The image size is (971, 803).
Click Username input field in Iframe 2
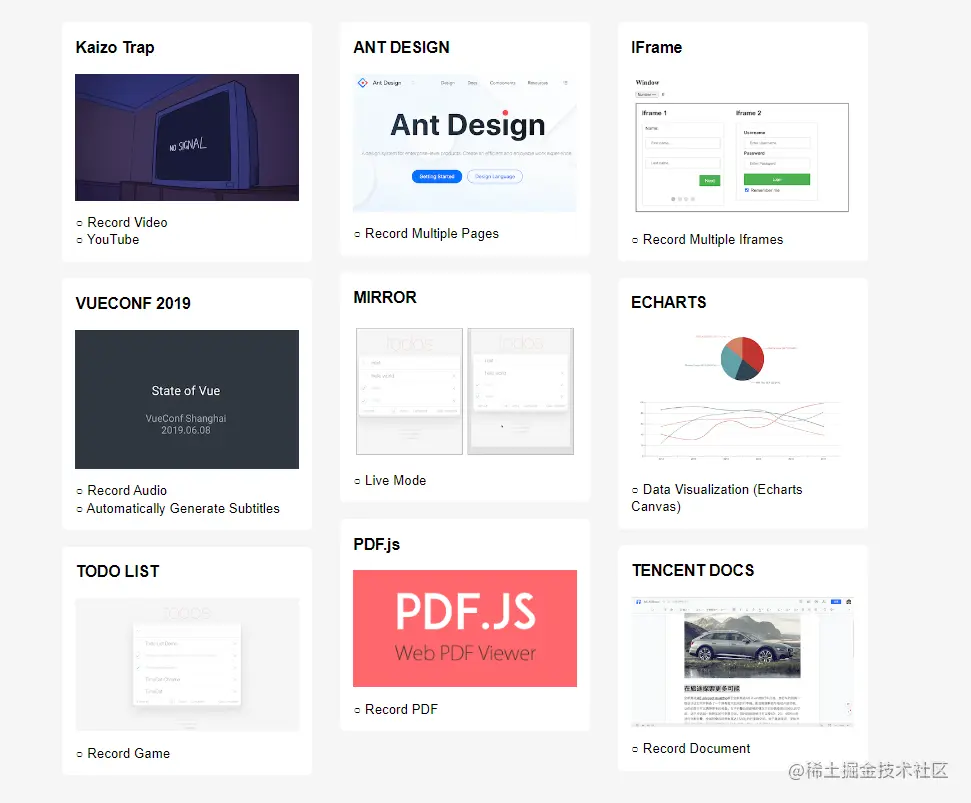click(x=777, y=143)
